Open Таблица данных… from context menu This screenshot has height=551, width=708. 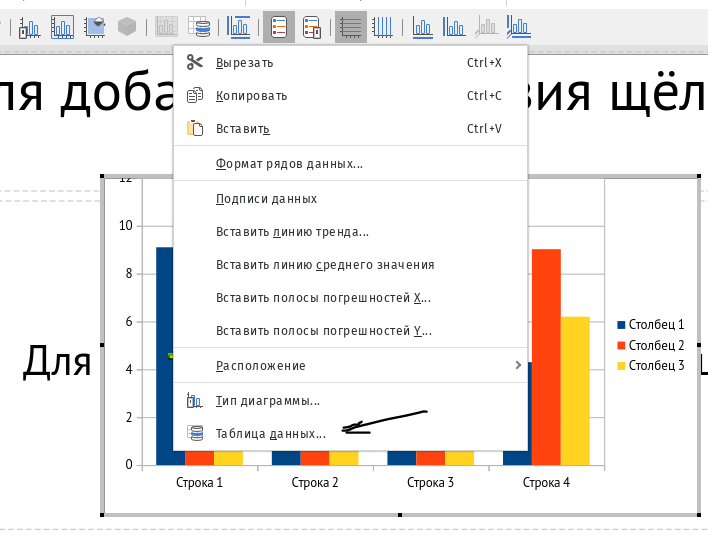tap(350, 434)
